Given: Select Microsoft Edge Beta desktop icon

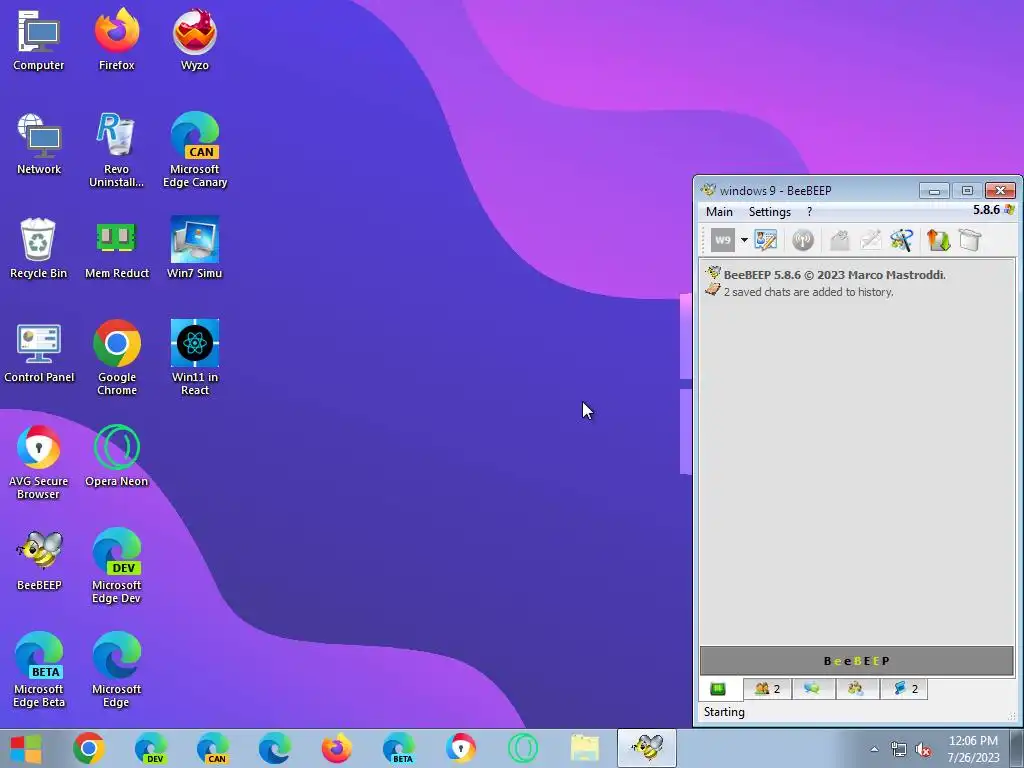Looking at the screenshot, I should (x=39, y=669).
